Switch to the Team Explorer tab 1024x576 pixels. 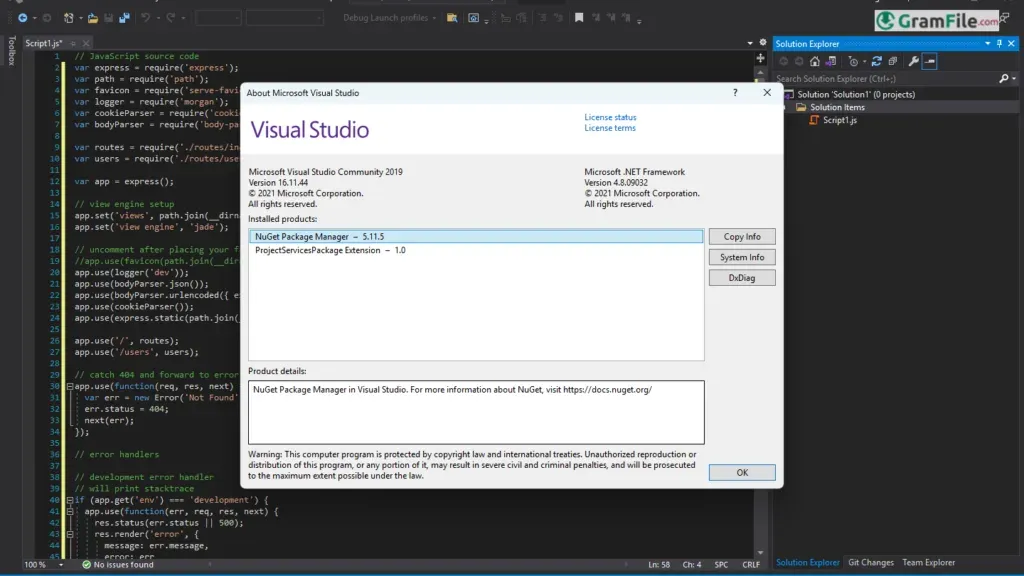(928, 562)
